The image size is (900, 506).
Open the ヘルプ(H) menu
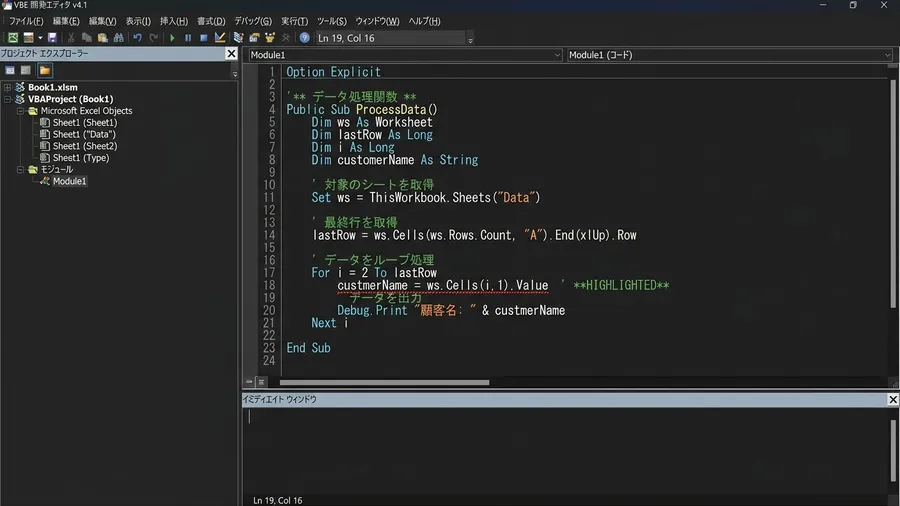424,21
